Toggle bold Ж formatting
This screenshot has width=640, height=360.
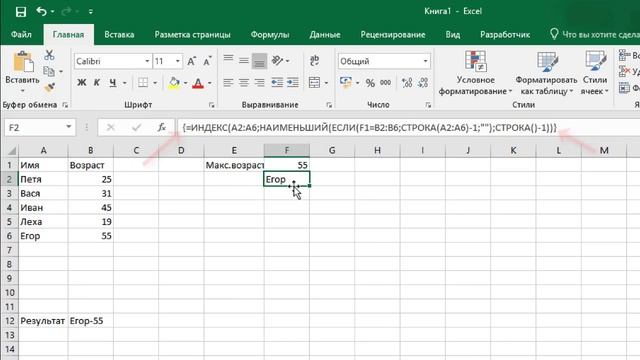(x=82, y=83)
